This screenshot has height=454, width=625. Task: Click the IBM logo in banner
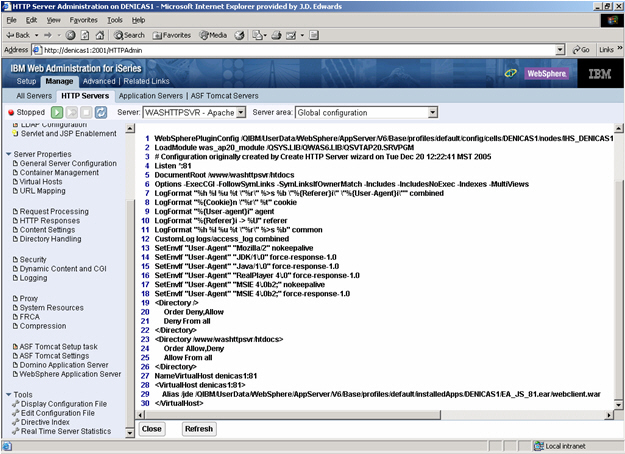click(600, 73)
